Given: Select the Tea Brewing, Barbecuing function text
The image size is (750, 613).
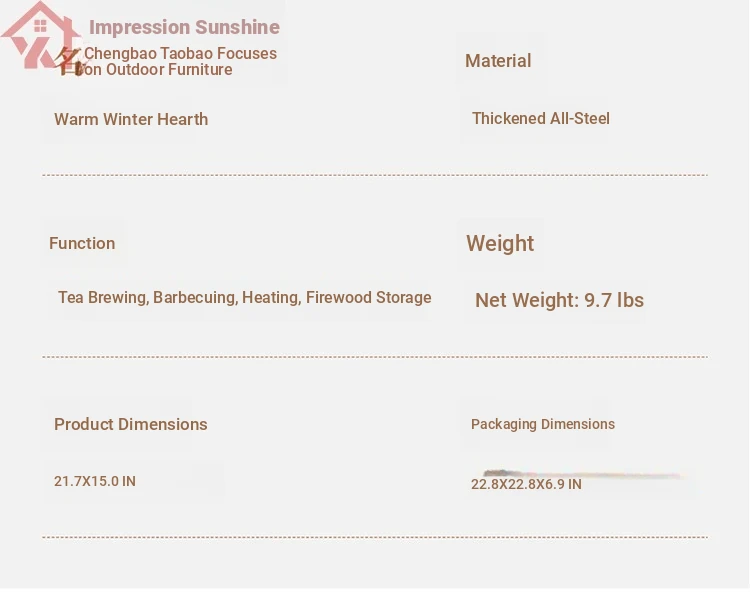Looking at the screenshot, I should tap(244, 297).
